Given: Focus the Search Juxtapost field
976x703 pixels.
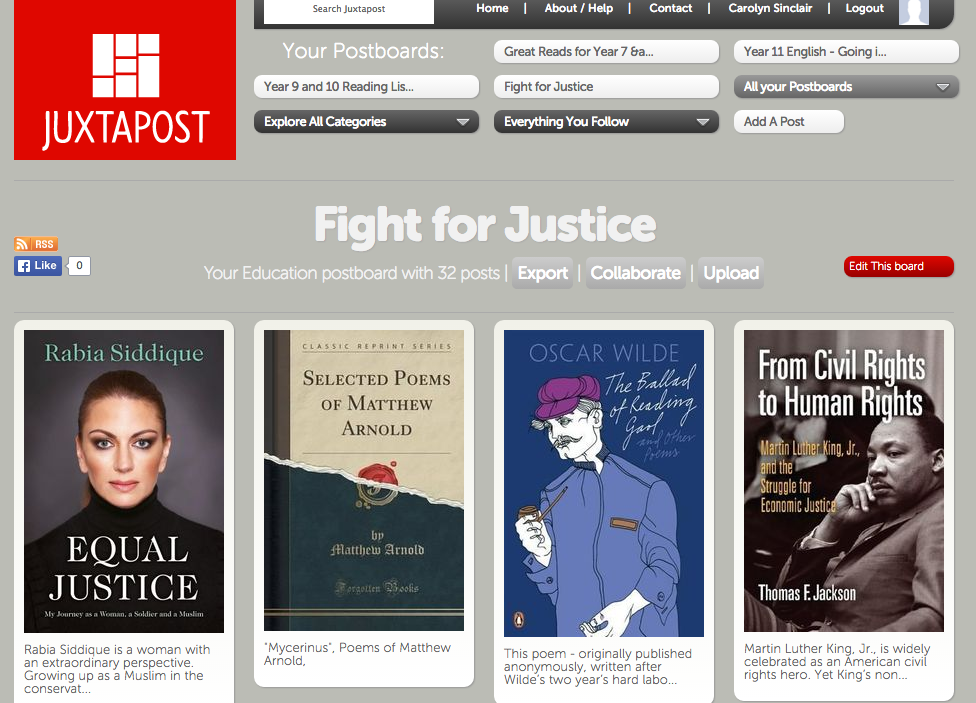Looking at the screenshot, I should coord(349,11).
